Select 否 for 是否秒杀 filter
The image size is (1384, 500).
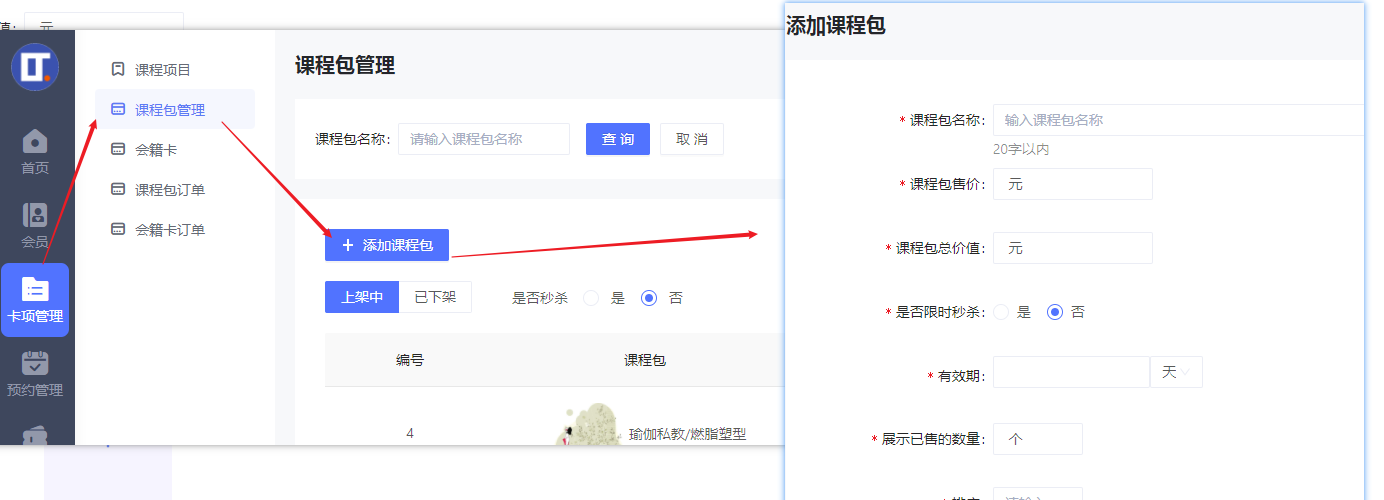point(649,298)
